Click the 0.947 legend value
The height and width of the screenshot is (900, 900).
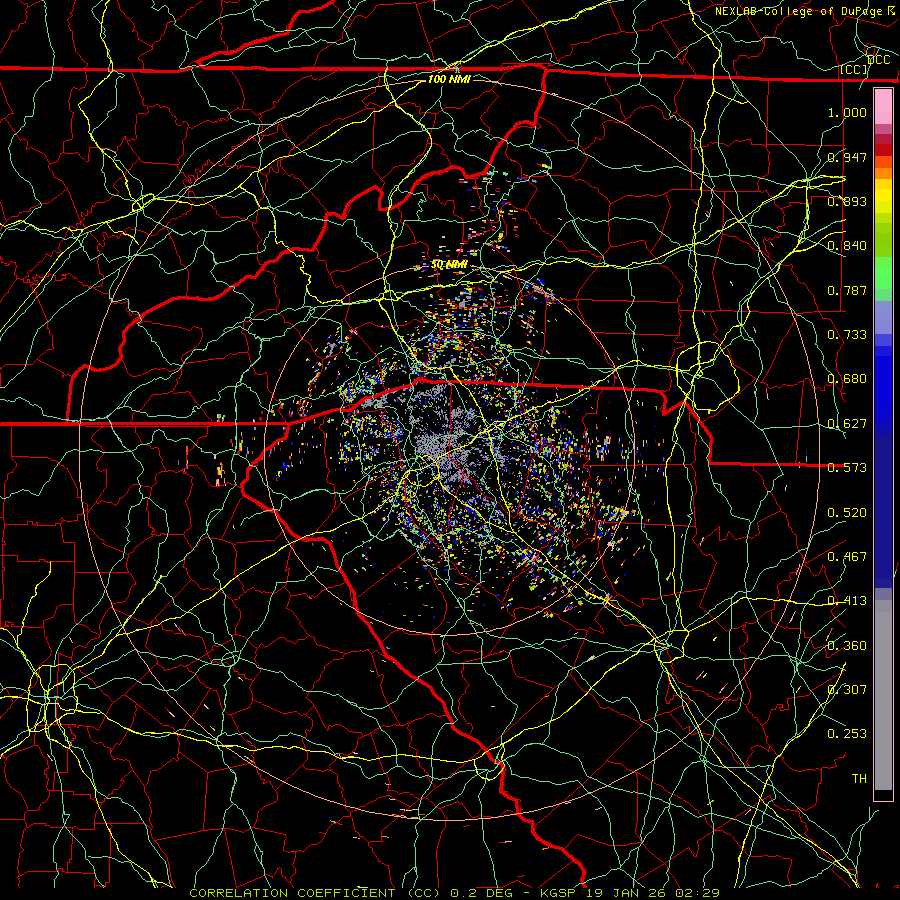[x=847, y=157]
